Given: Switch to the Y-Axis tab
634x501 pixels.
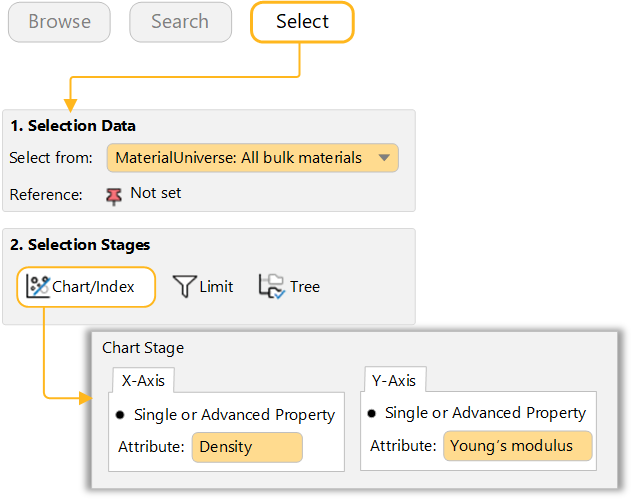Looking at the screenshot, I should pyautogui.click(x=394, y=380).
